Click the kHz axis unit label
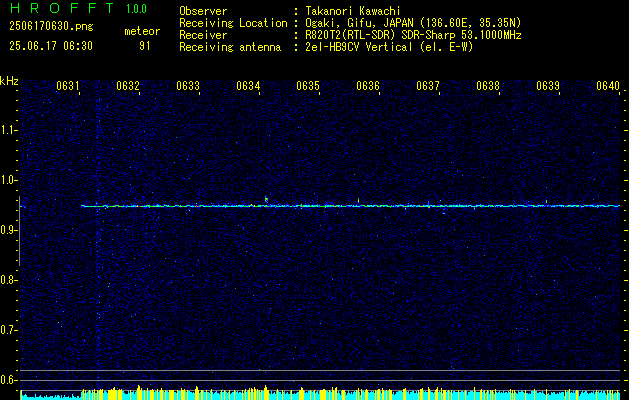629x400 pixels. (x=9, y=81)
